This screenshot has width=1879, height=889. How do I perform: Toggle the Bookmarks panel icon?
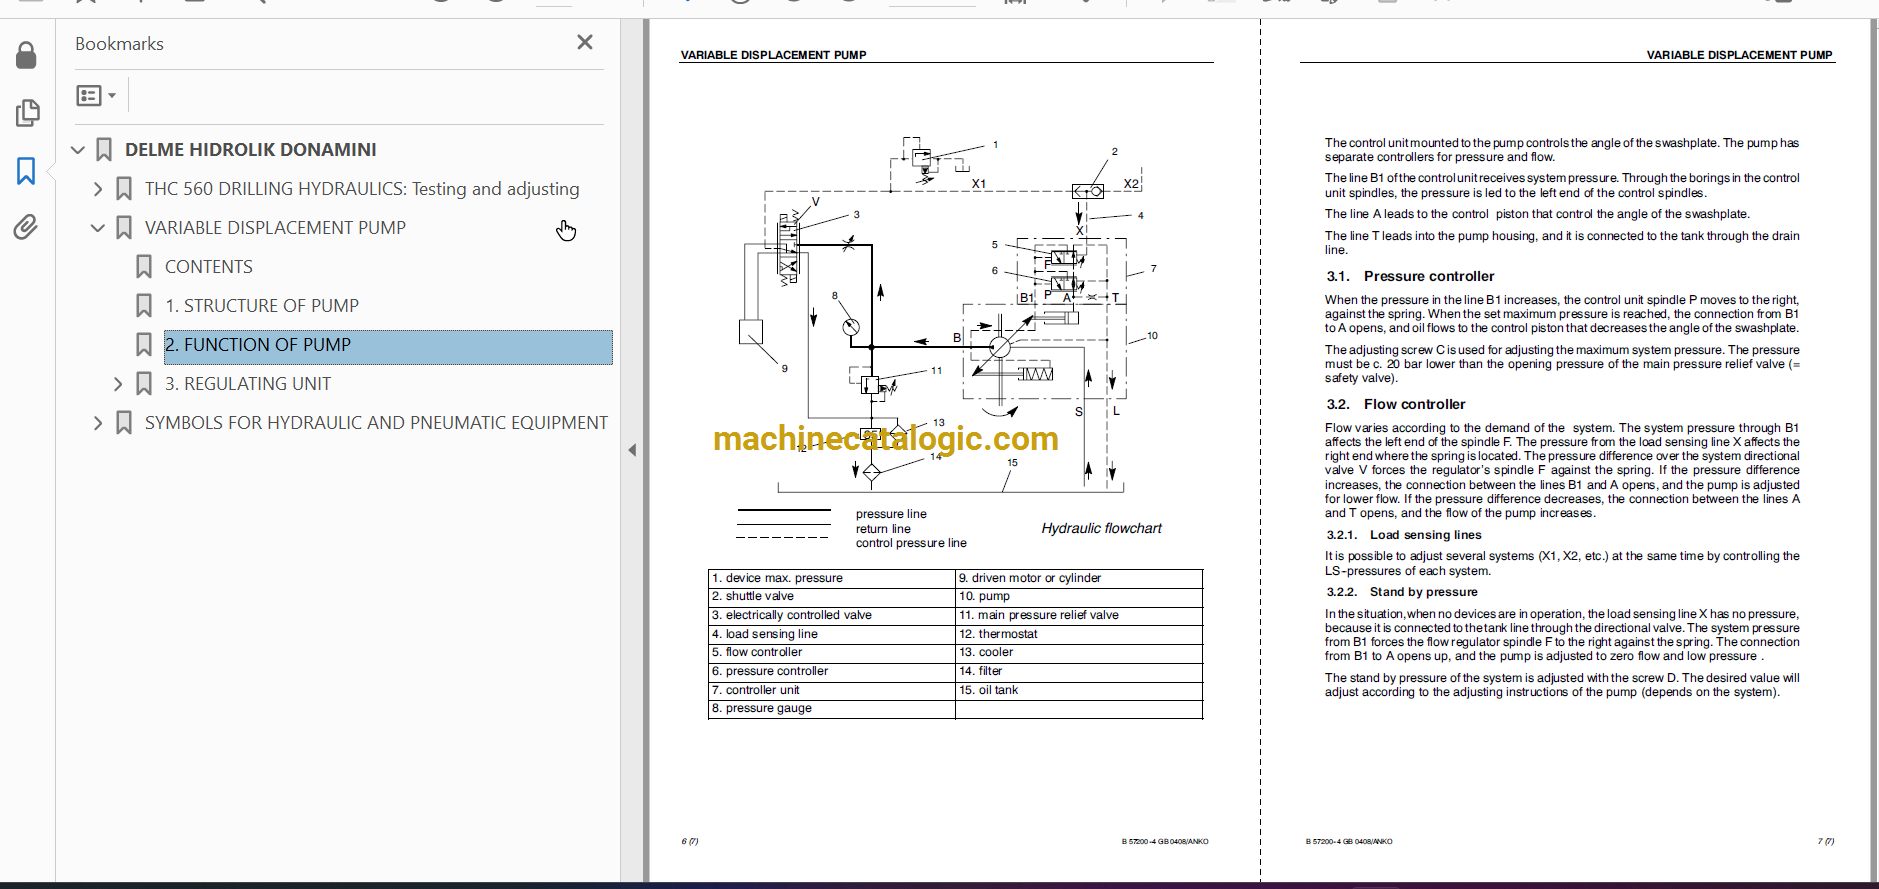[x=26, y=171]
